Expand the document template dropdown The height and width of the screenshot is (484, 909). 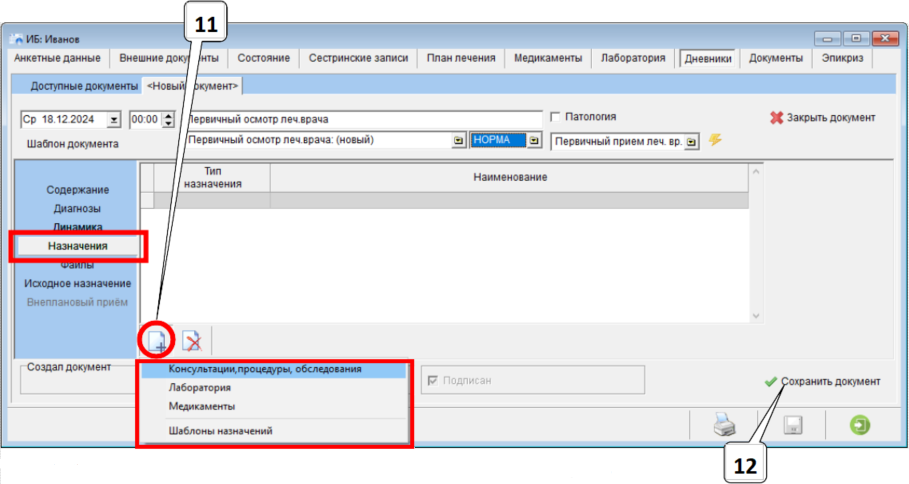(459, 141)
